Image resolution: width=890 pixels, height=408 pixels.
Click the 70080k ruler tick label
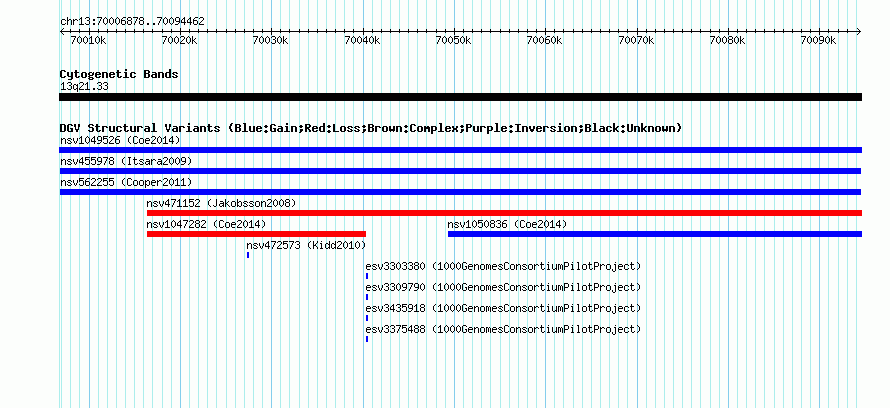pyautogui.click(x=727, y=40)
